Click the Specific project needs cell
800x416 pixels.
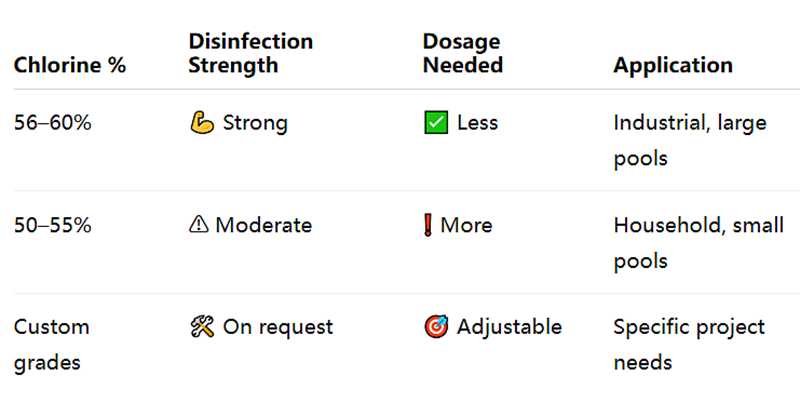[x=689, y=345]
